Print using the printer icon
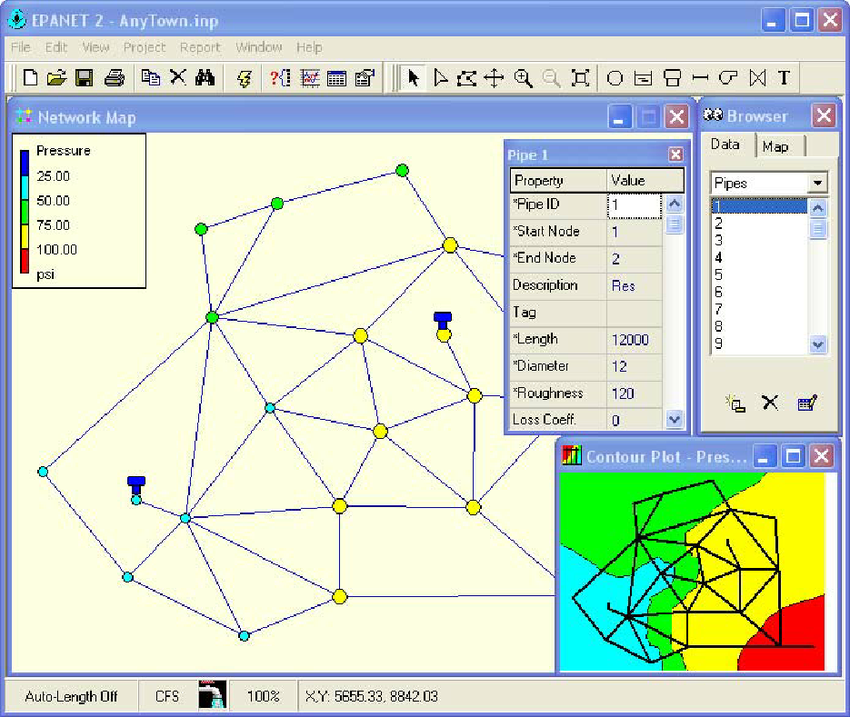This screenshot has height=717, width=850. pyautogui.click(x=114, y=78)
